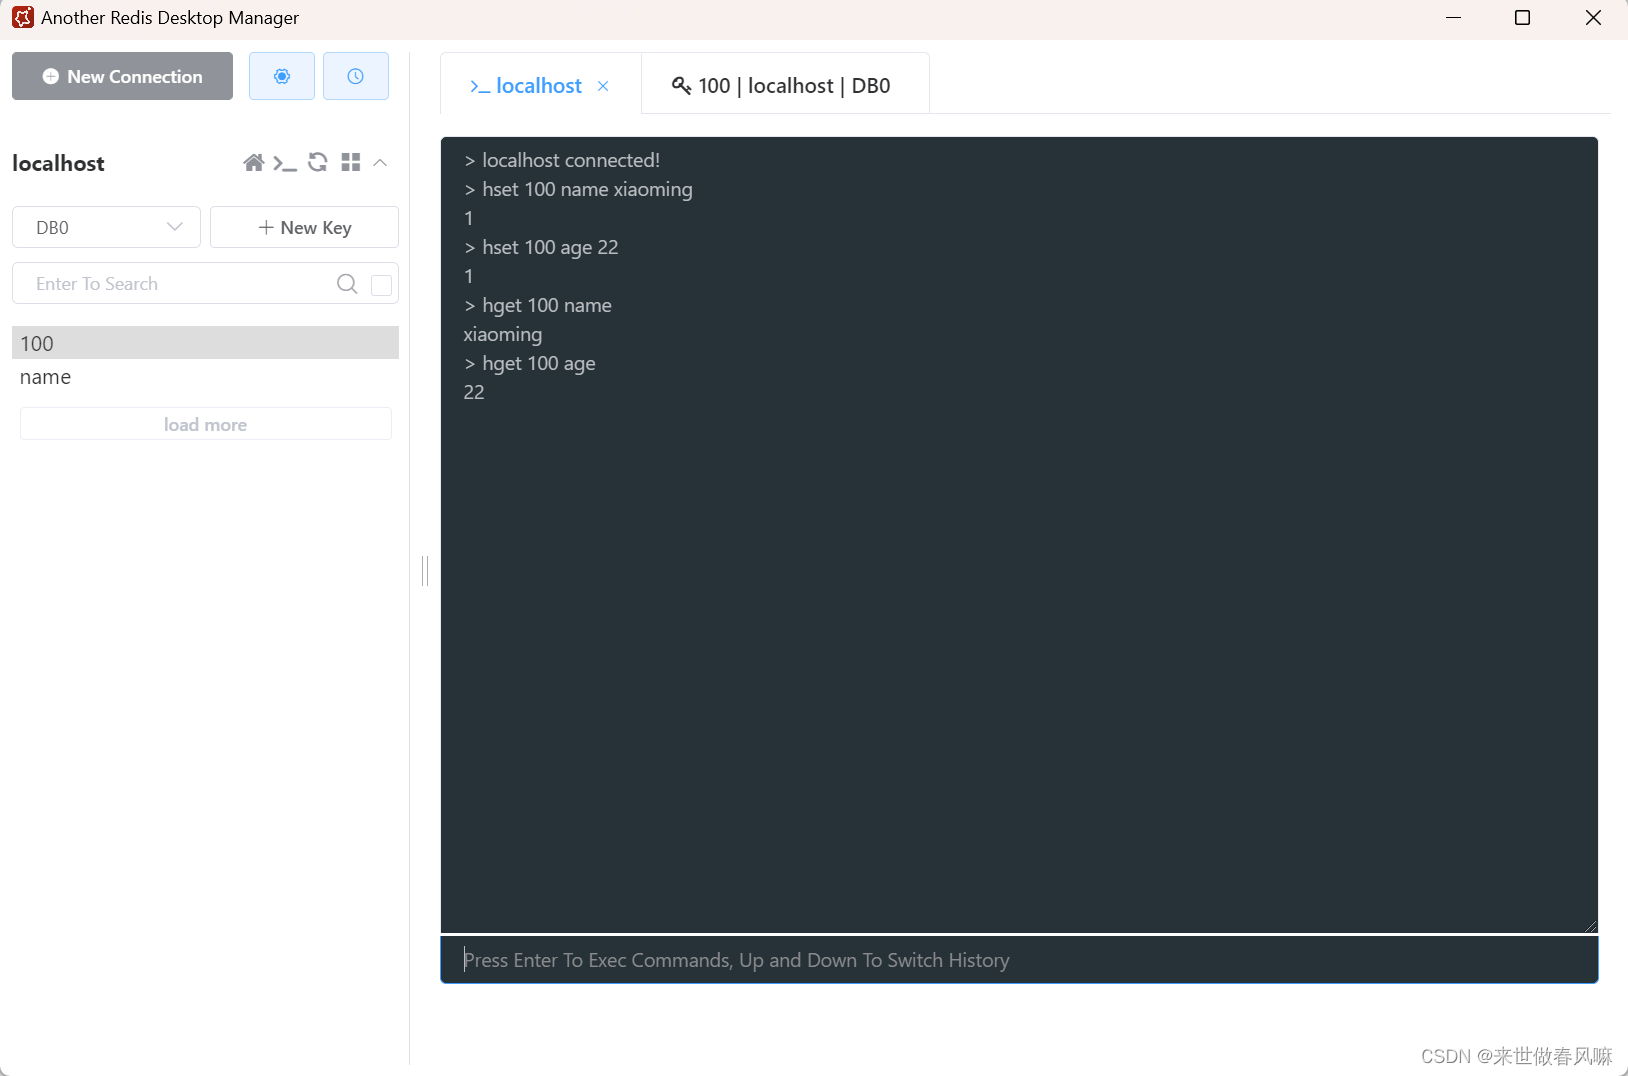Select key 100 in the list
Viewport: 1628px width, 1076px height.
point(205,343)
